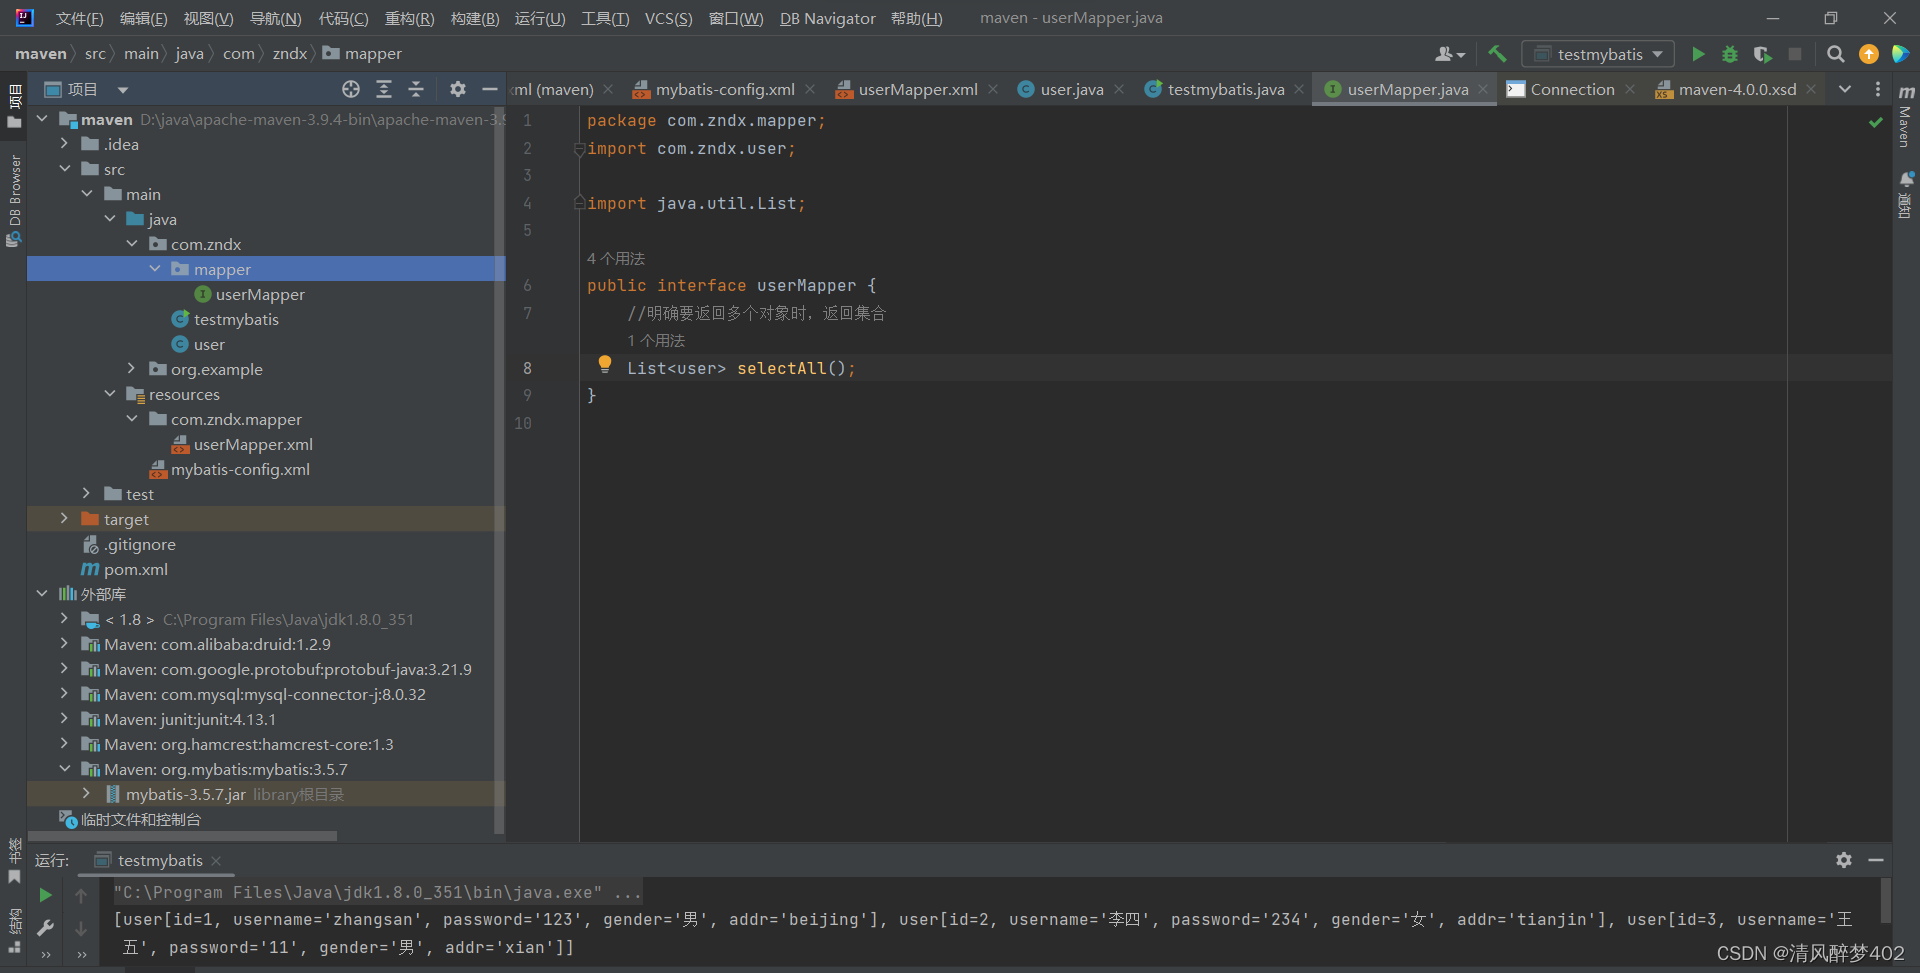1920x973 pixels.
Task: Click the Run console vertical scrollbar
Action: 1885,900
